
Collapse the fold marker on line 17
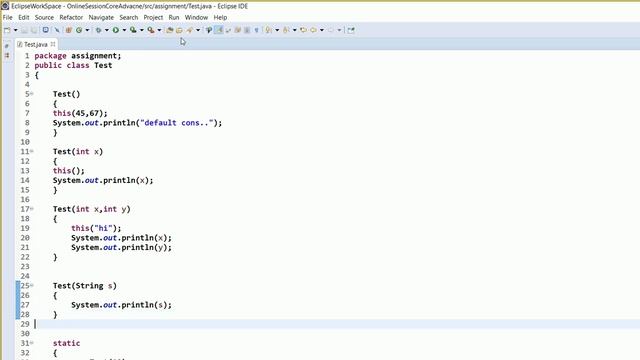(x=32, y=209)
